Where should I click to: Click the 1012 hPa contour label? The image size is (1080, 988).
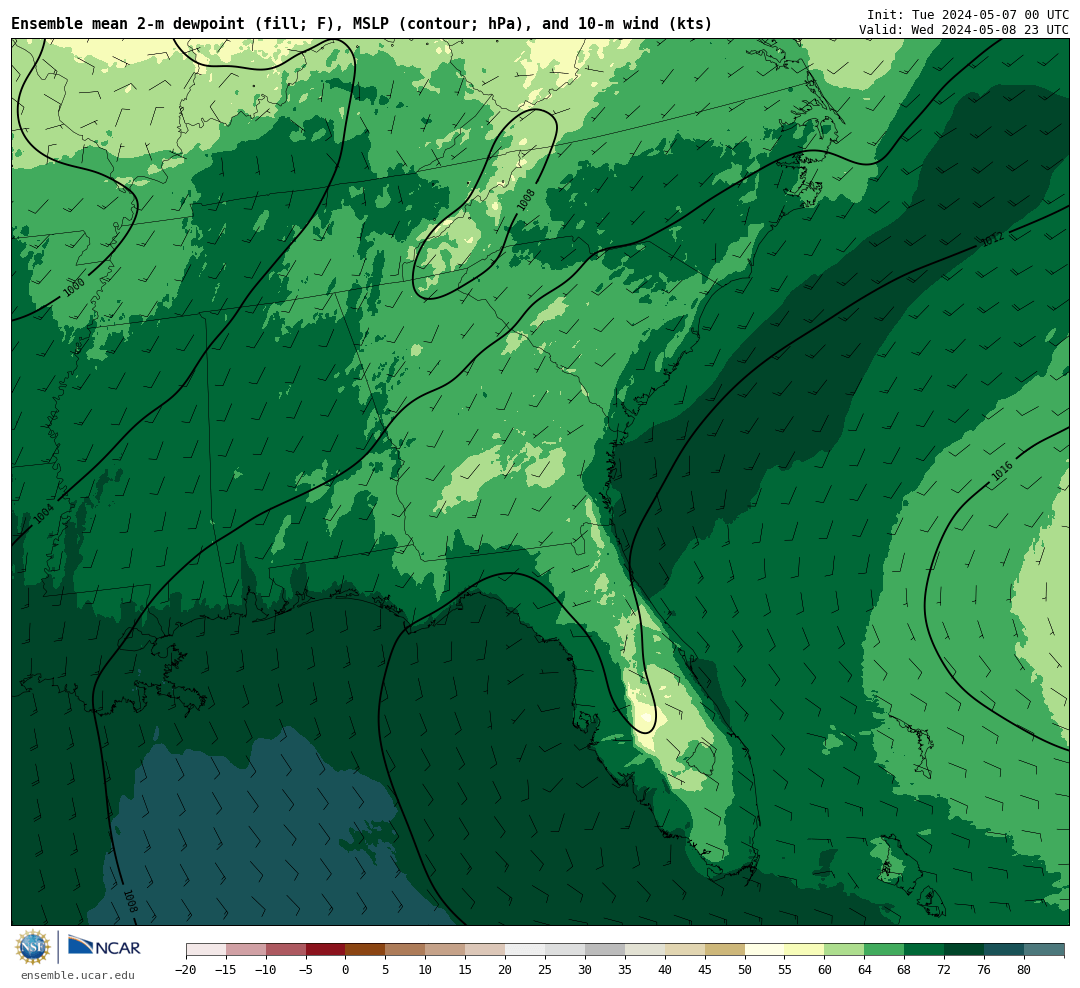(x=993, y=239)
